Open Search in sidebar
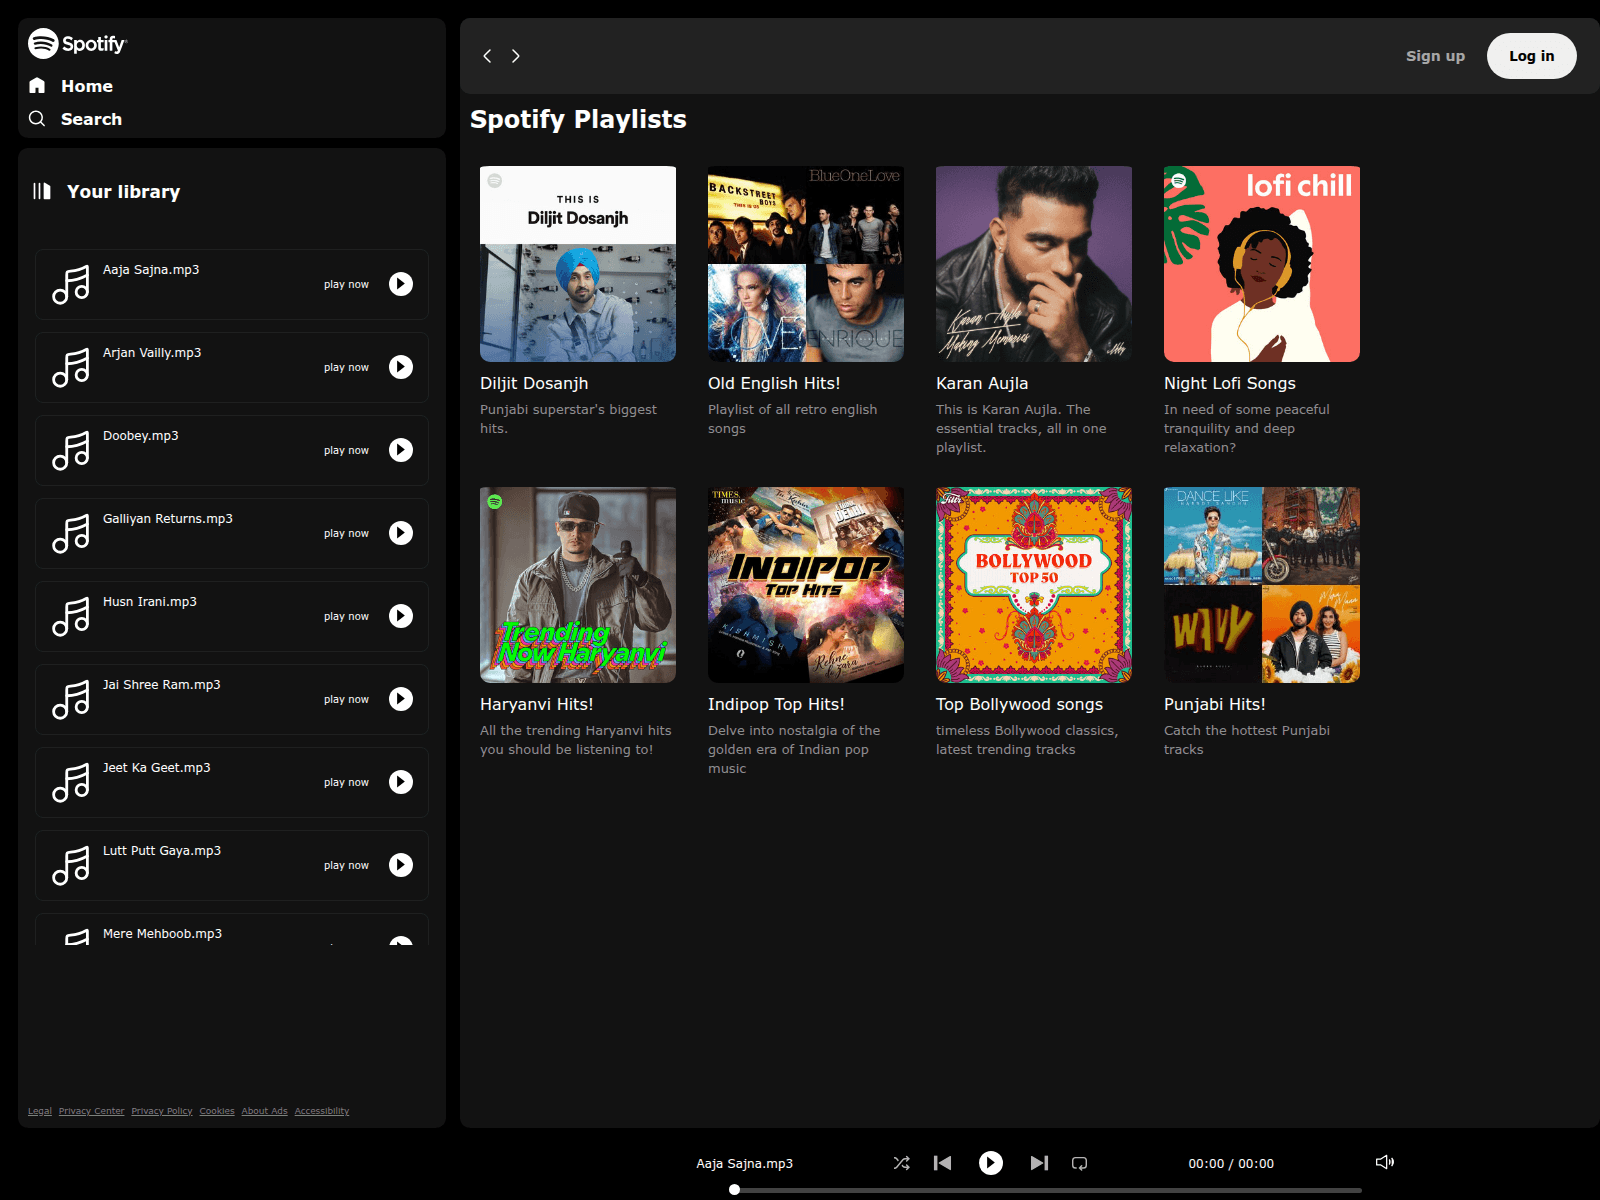The height and width of the screenshot is (1200, 1600). click(75, 119)
